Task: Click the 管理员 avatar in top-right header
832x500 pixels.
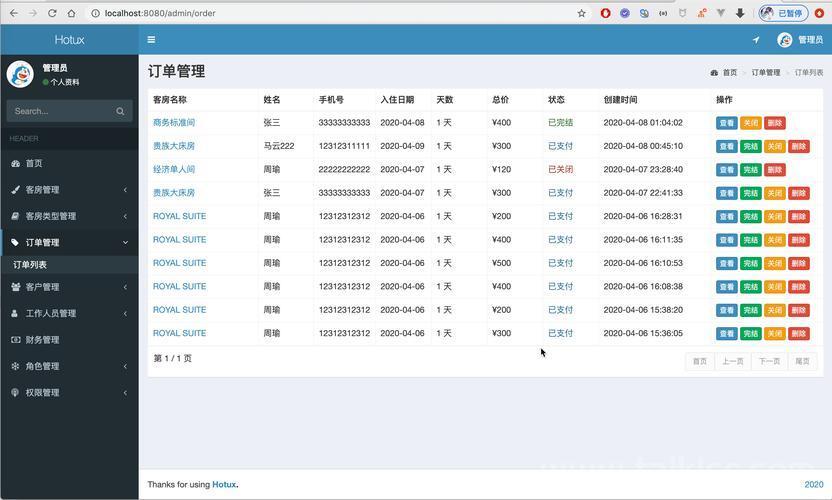Action: coord(784,40)
